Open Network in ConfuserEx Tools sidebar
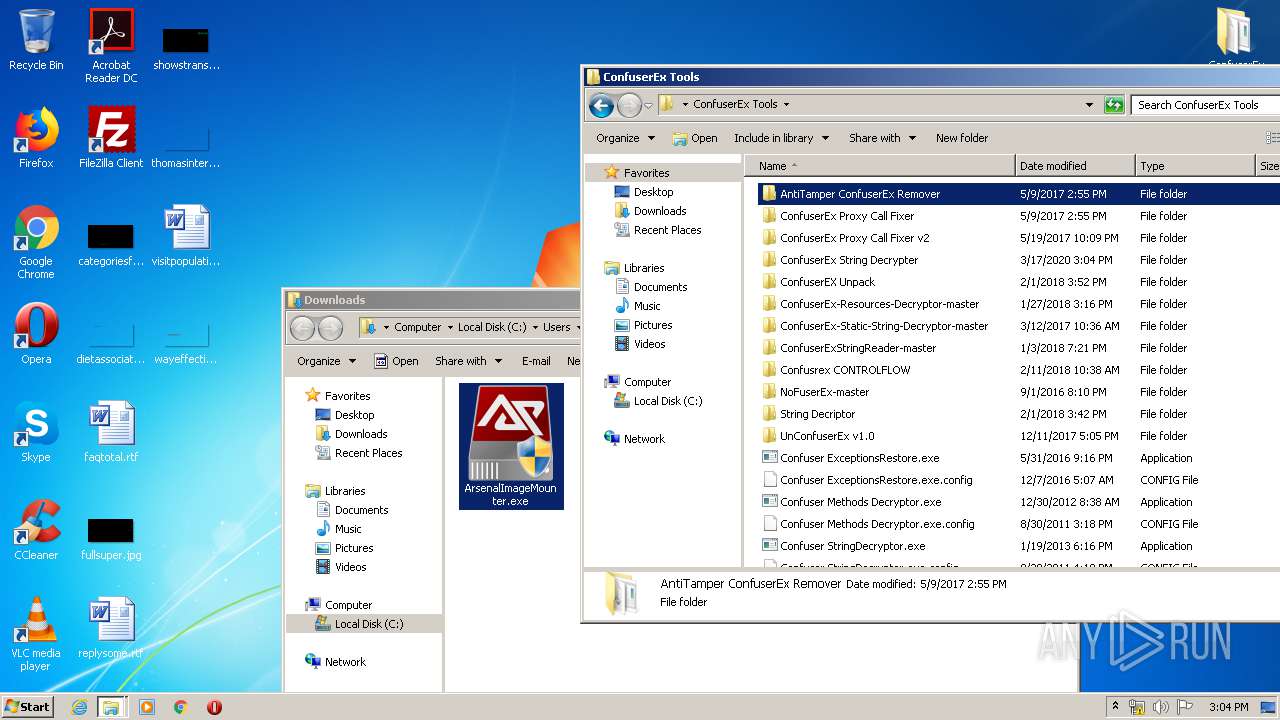 644,439
